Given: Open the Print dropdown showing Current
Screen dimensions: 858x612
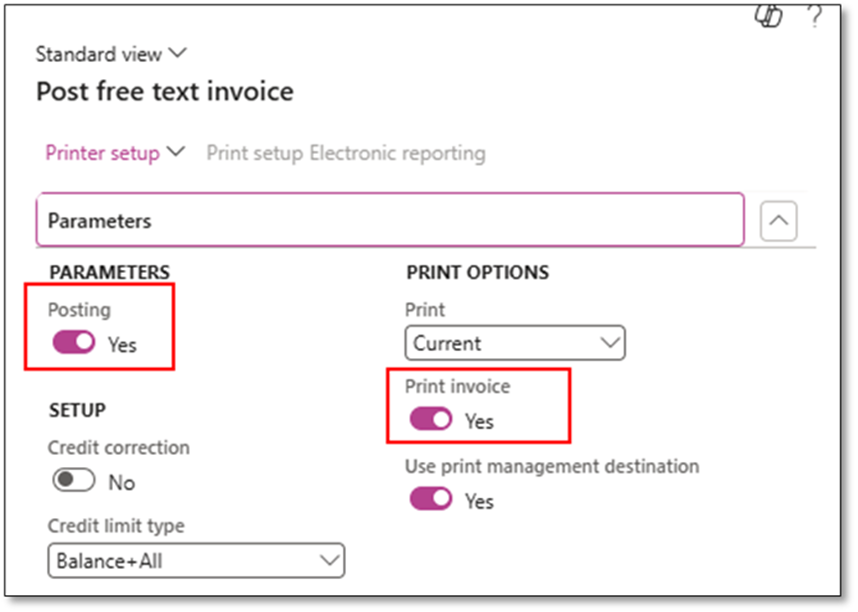Looking at the screenshot, I should [x=515, y=343].
